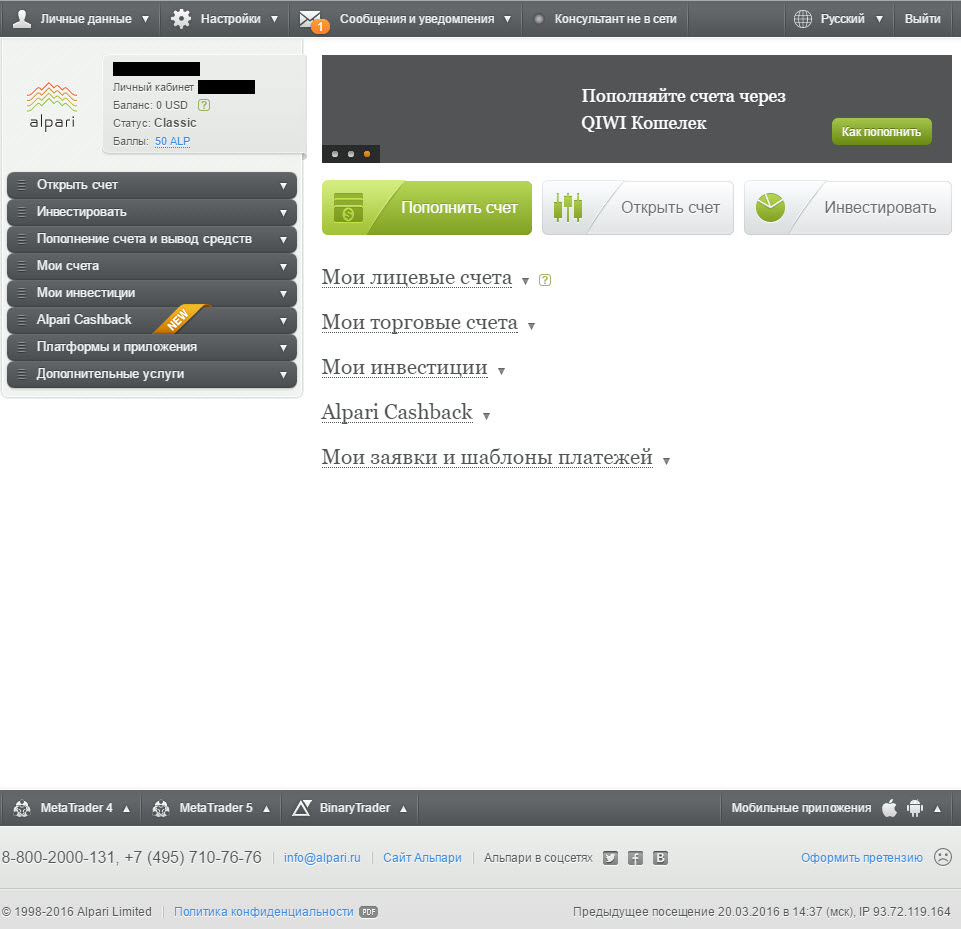Open the Русский language dropdown arrow
This screenshot has height=929, width=961.
coord(879,19)
